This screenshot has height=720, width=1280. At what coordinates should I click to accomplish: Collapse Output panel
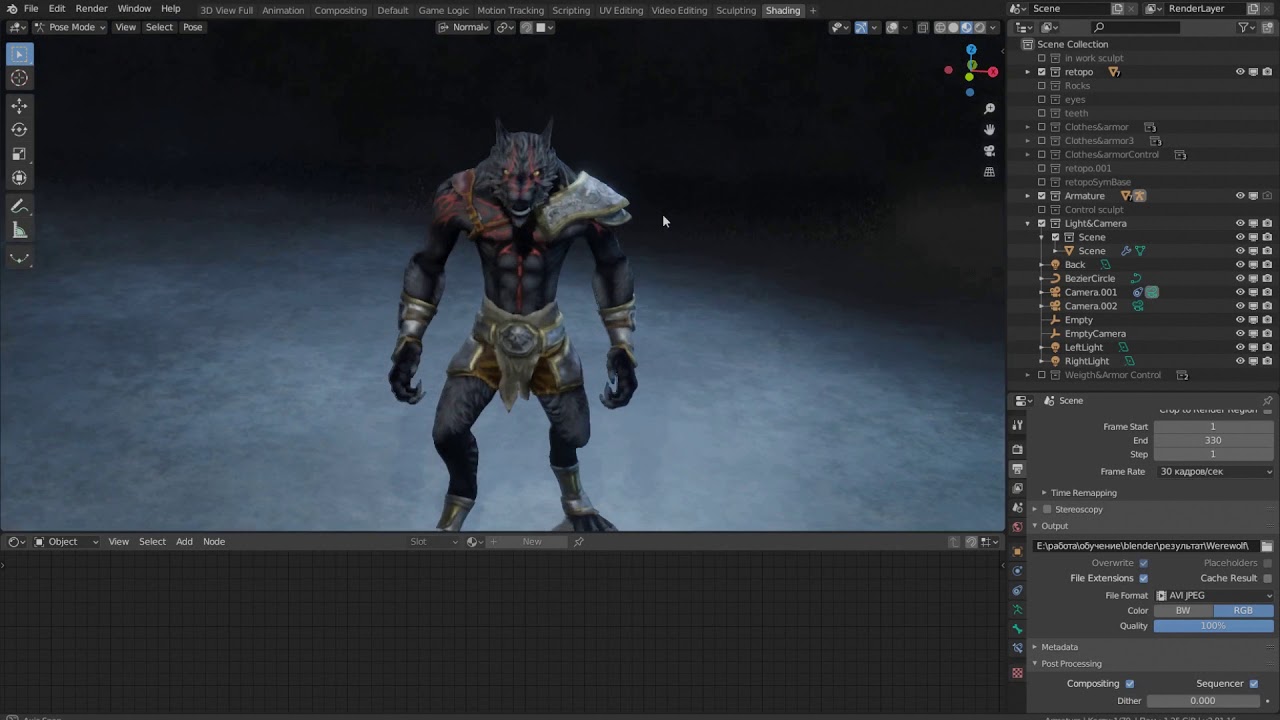(x=1035, y=526)
